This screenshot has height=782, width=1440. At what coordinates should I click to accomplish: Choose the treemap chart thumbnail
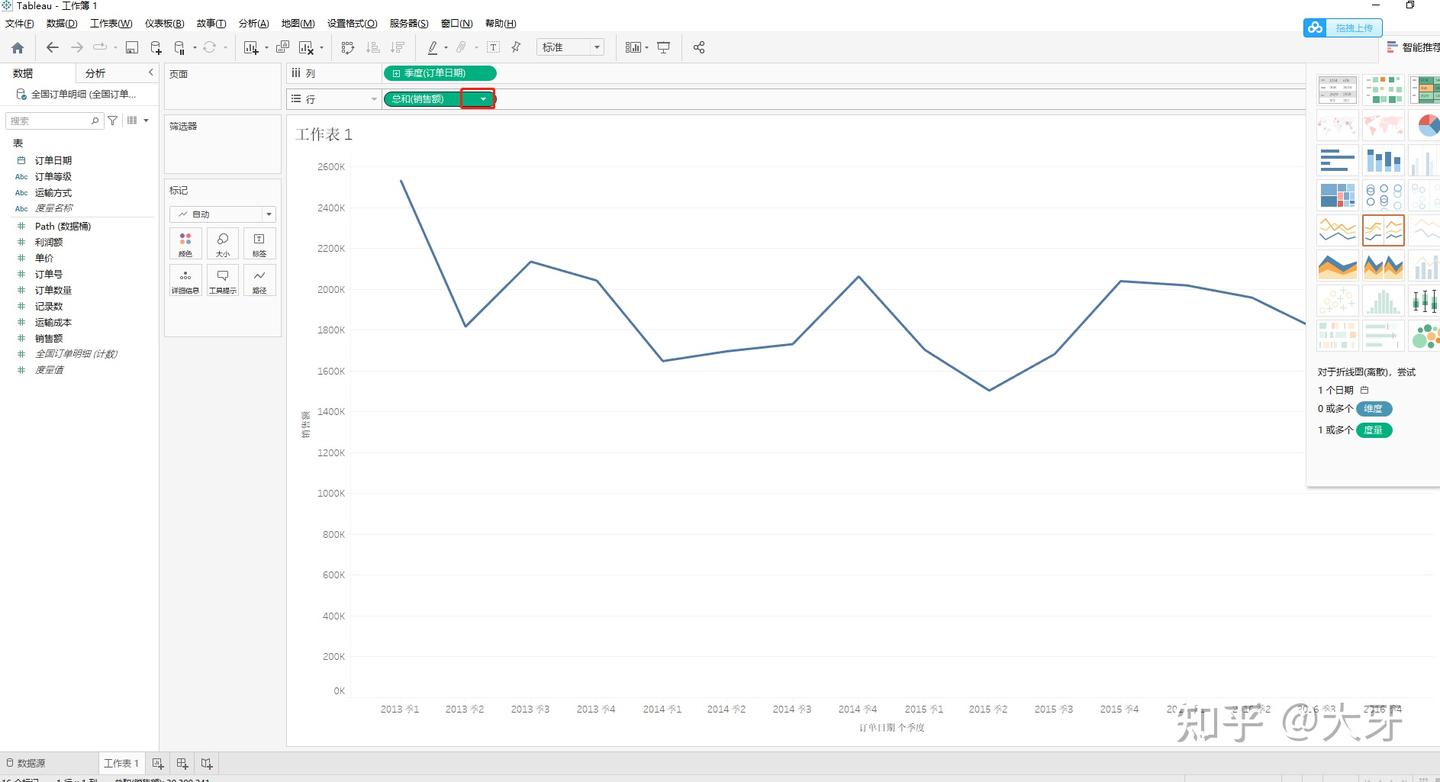pos(1337,195)
